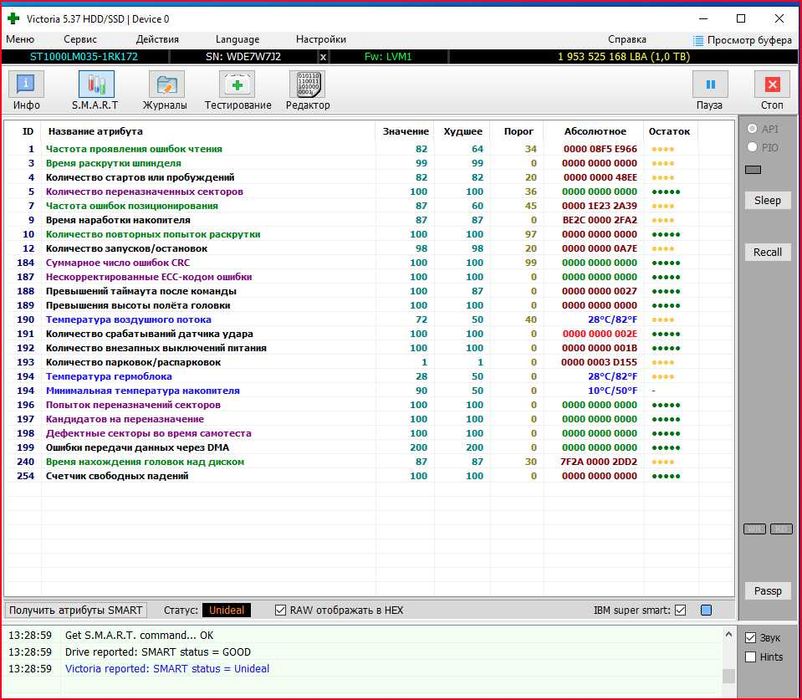Click the log panel scrollbar thumb
Image resolution: width=802 pixels, height=700 pixels.
point(729,676)
